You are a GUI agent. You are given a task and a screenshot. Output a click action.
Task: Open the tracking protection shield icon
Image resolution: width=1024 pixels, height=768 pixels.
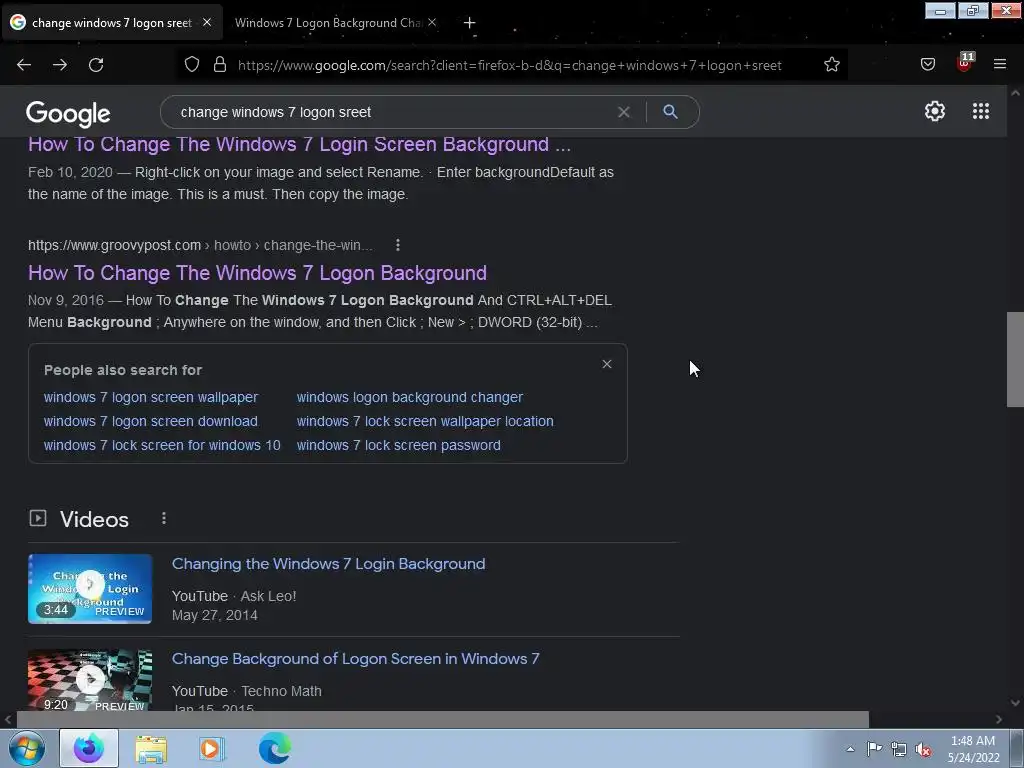(191, 65)
